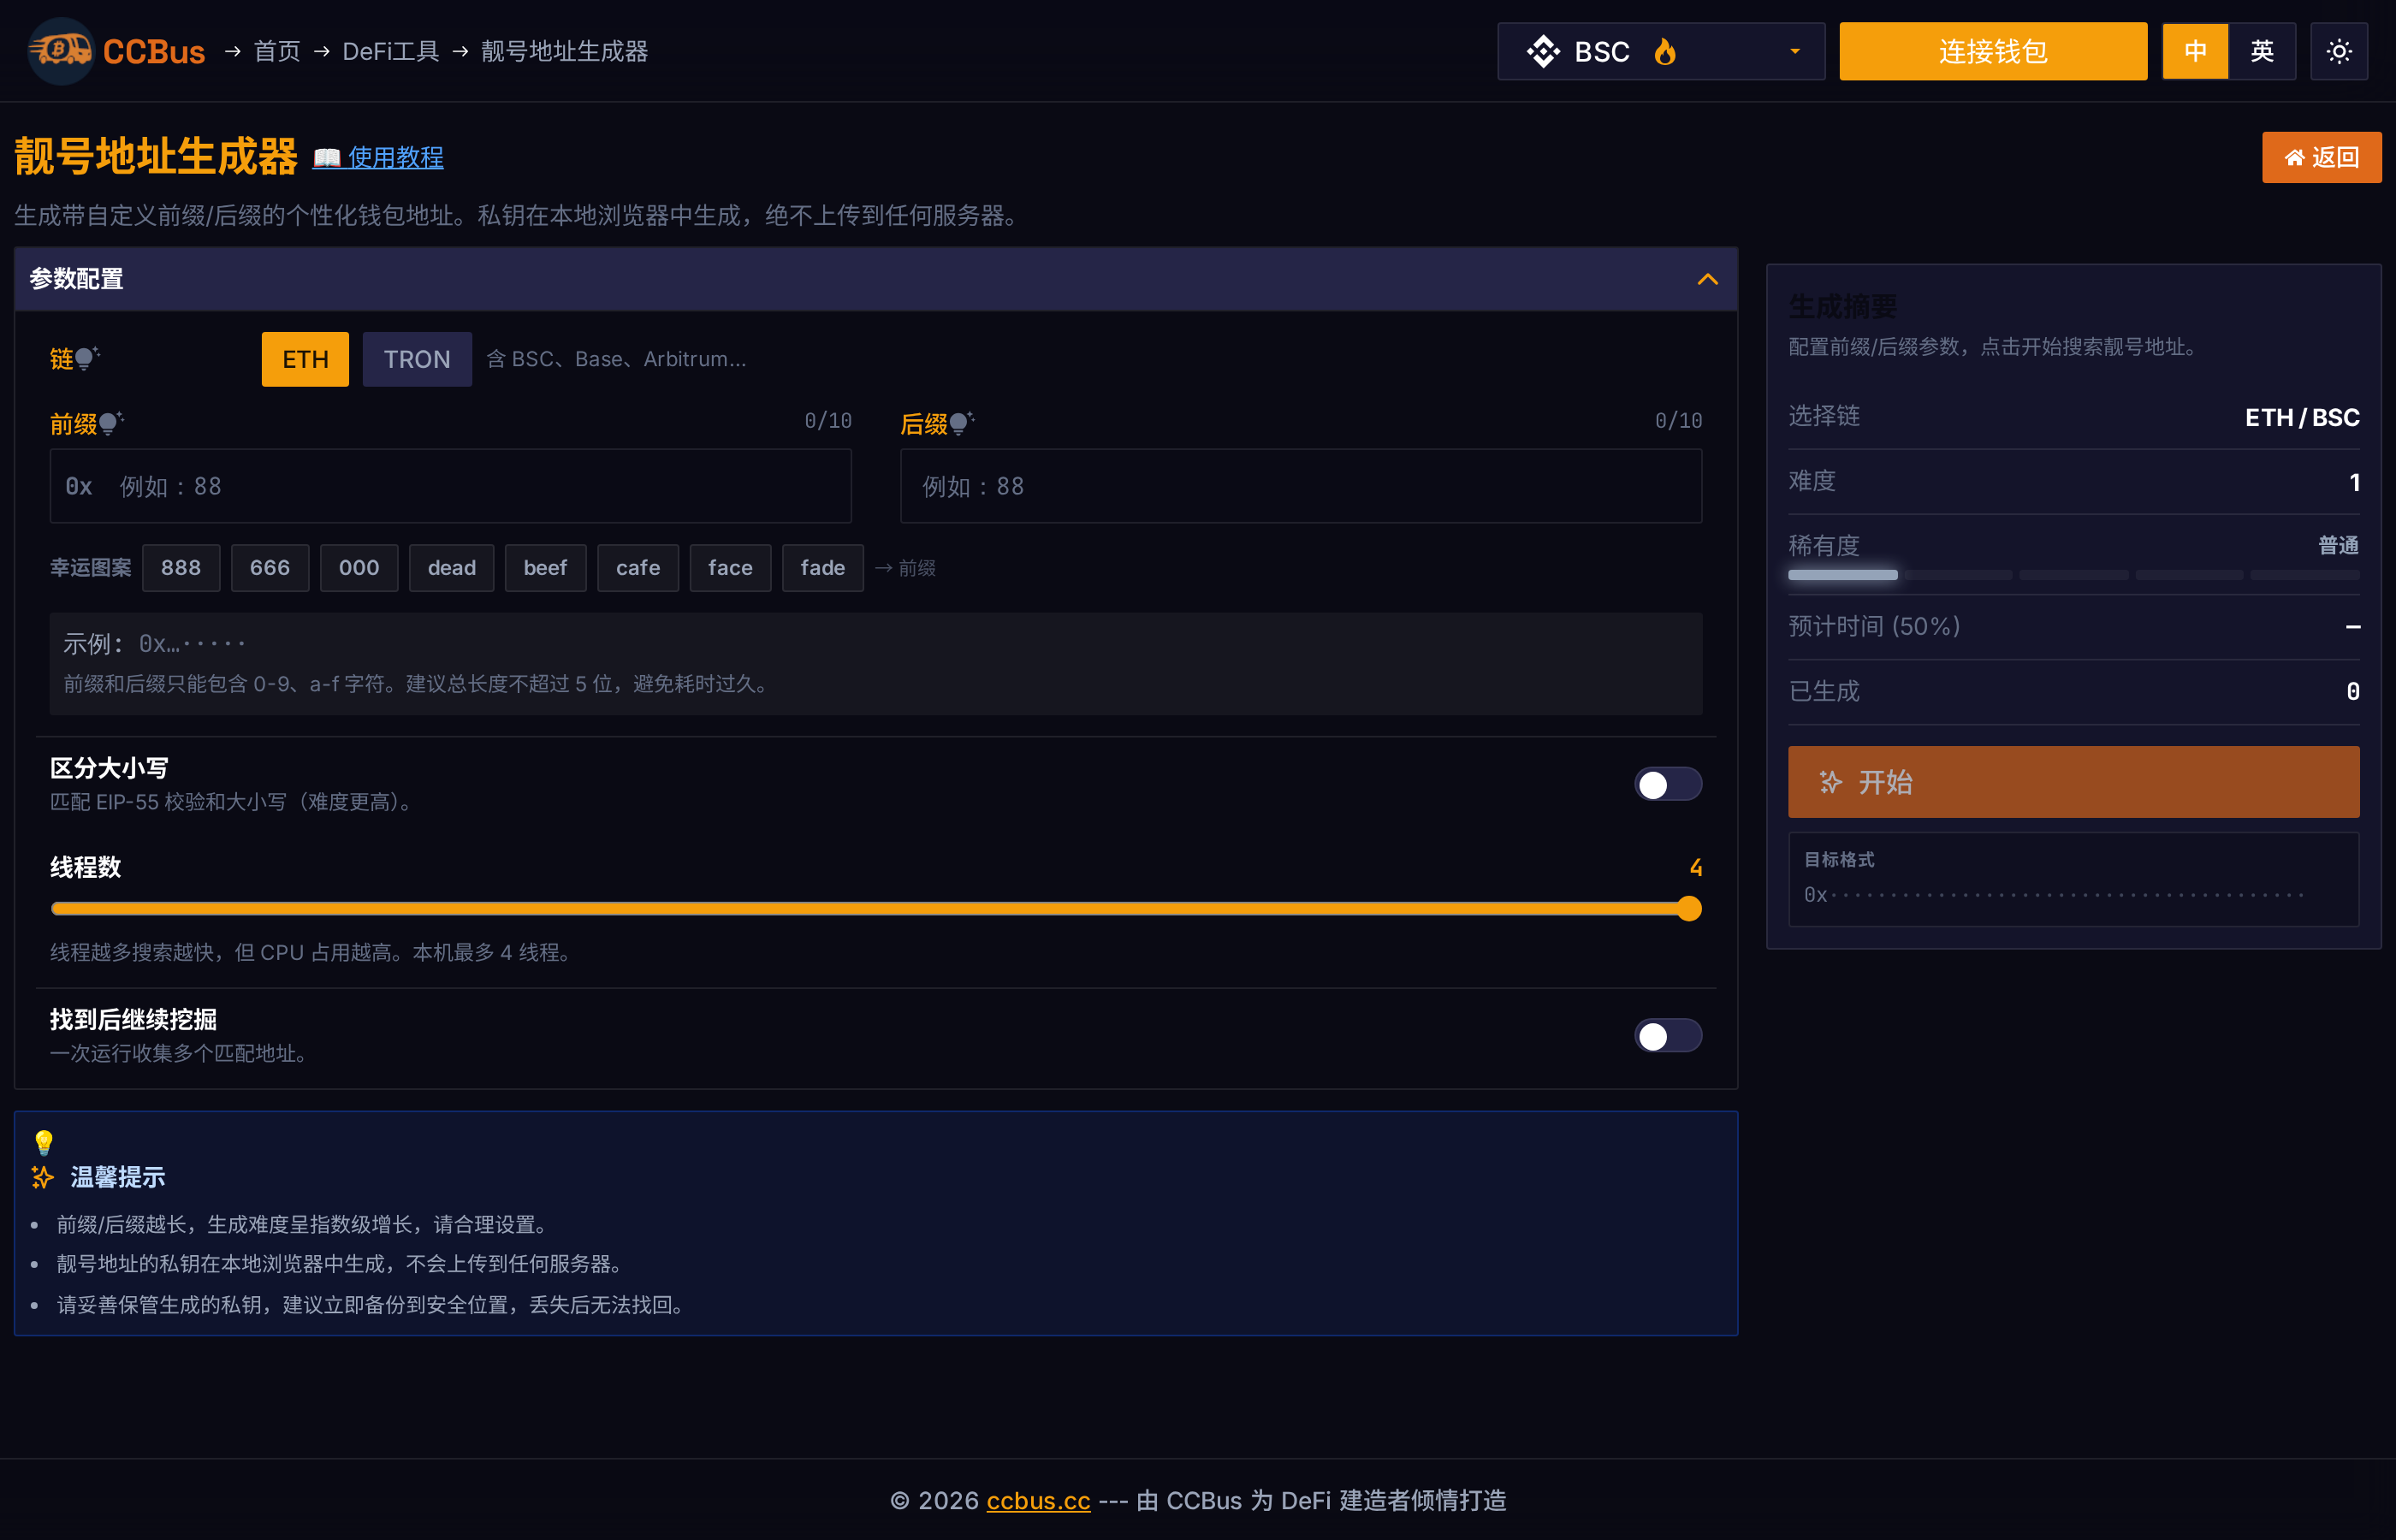This screenshot has width=2396, height=1540.
Task: Click the lightbulb hint icon next to 前缀
Action: pos(111,422)
